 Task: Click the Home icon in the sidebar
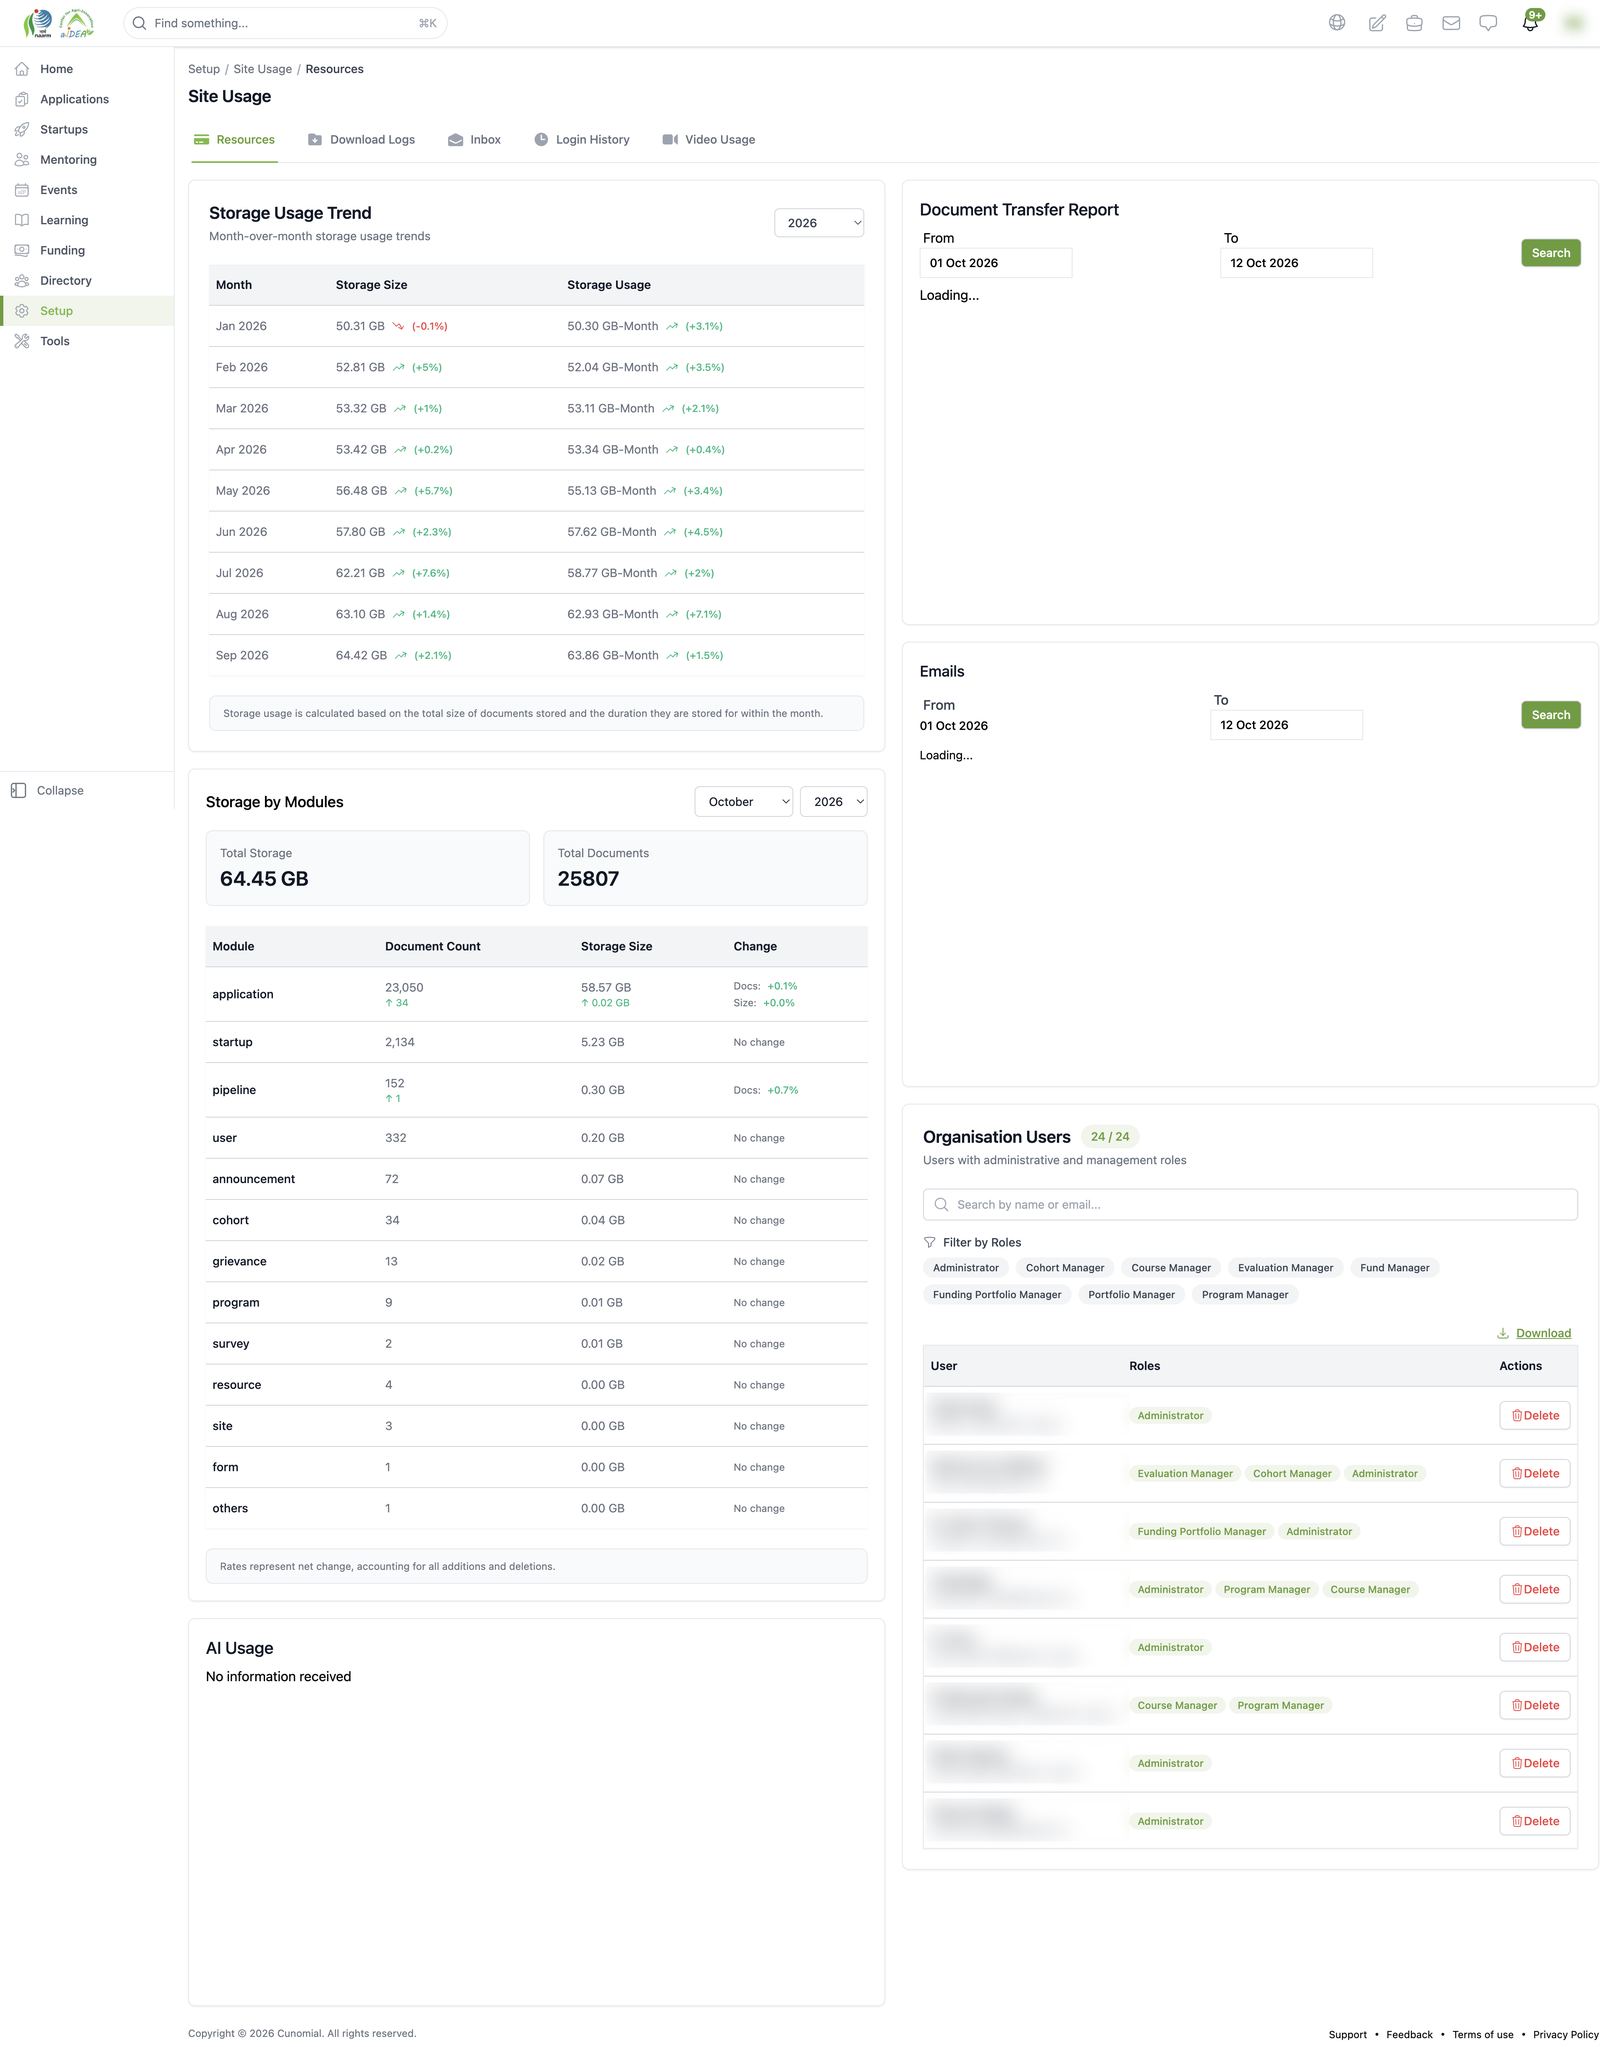[x=22, y=69]
